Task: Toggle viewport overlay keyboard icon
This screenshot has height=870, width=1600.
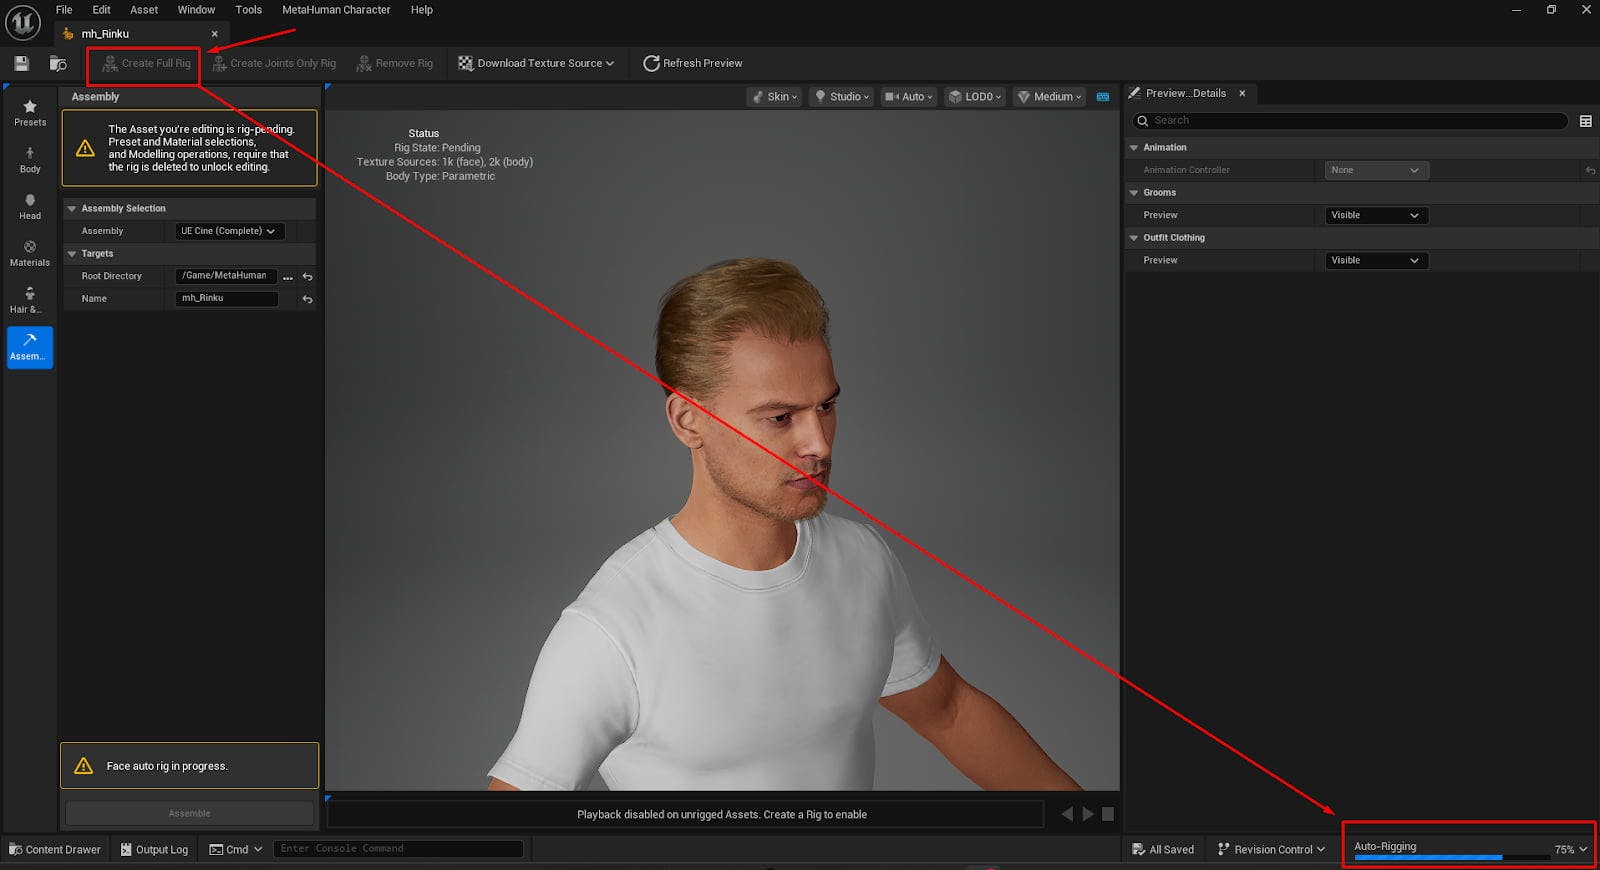Action: click(1103, 97)
